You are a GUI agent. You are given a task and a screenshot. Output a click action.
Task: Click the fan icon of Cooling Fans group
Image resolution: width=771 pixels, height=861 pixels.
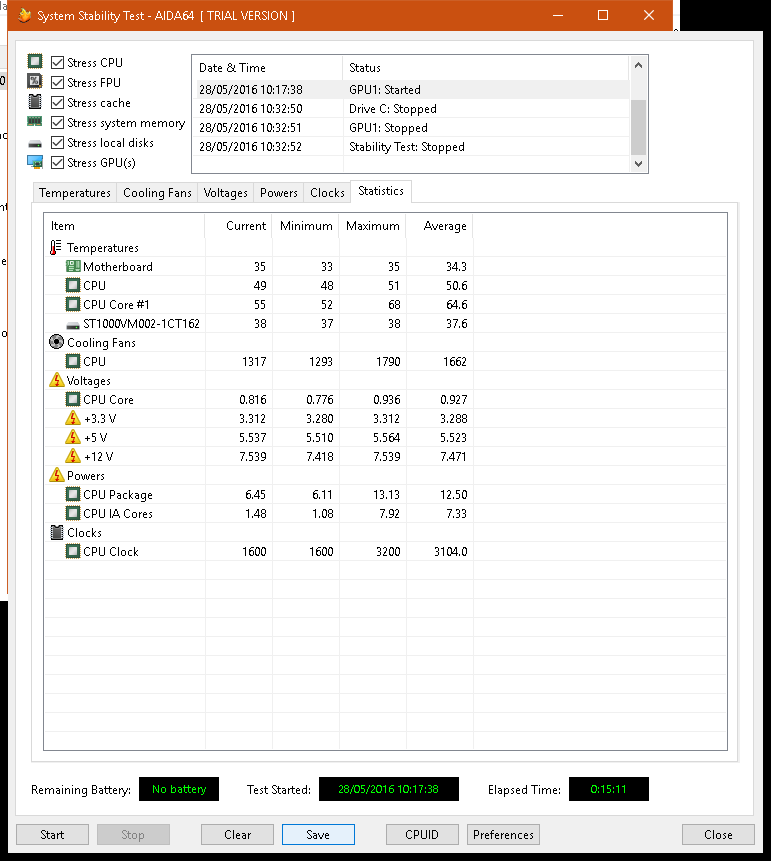(57, 342)
